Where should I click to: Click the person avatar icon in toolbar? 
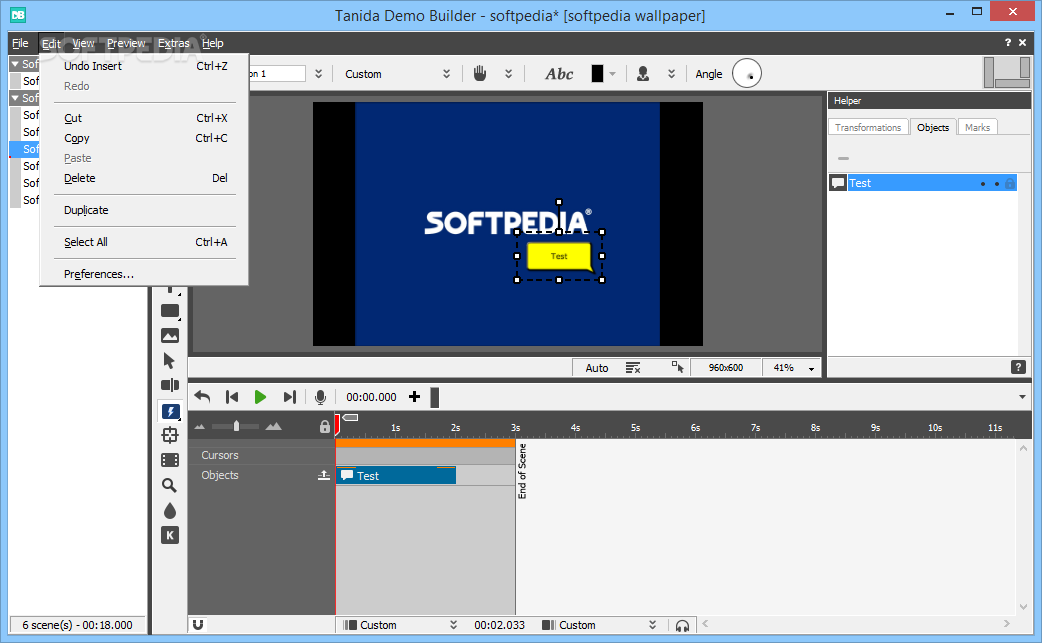(643, 74)
